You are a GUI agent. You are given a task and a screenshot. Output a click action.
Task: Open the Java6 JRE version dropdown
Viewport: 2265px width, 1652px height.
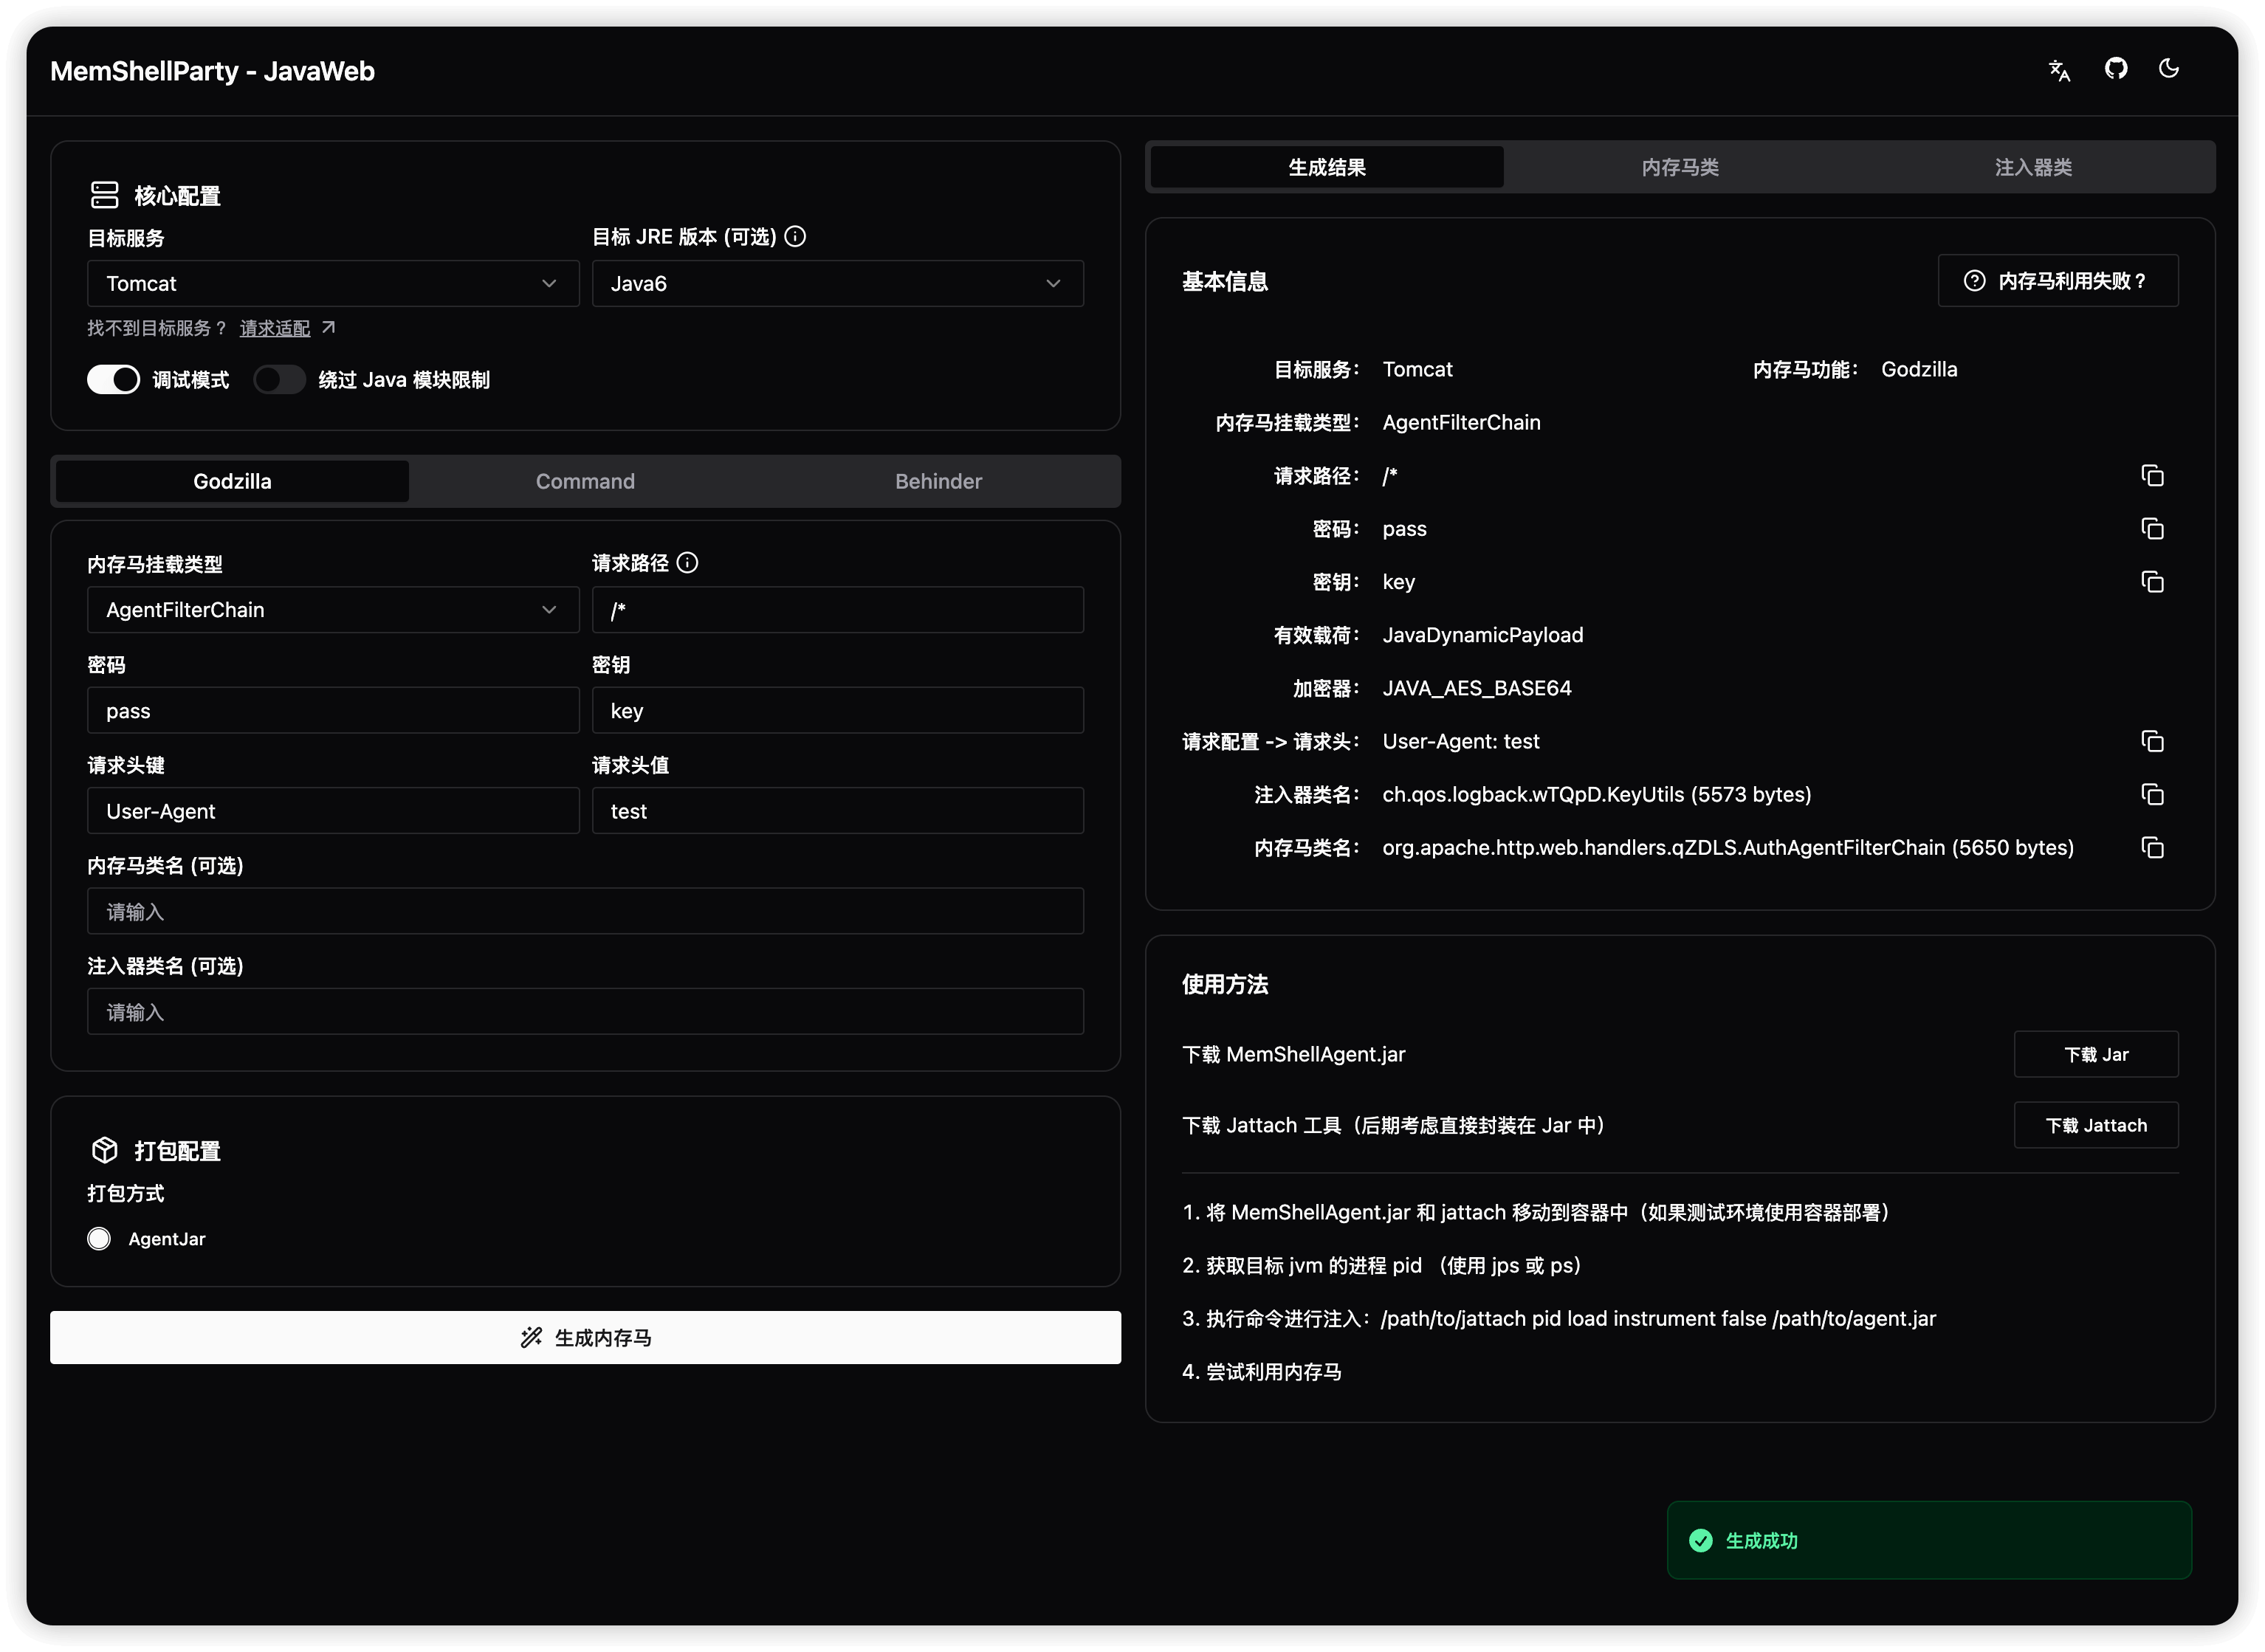(837, 283)
